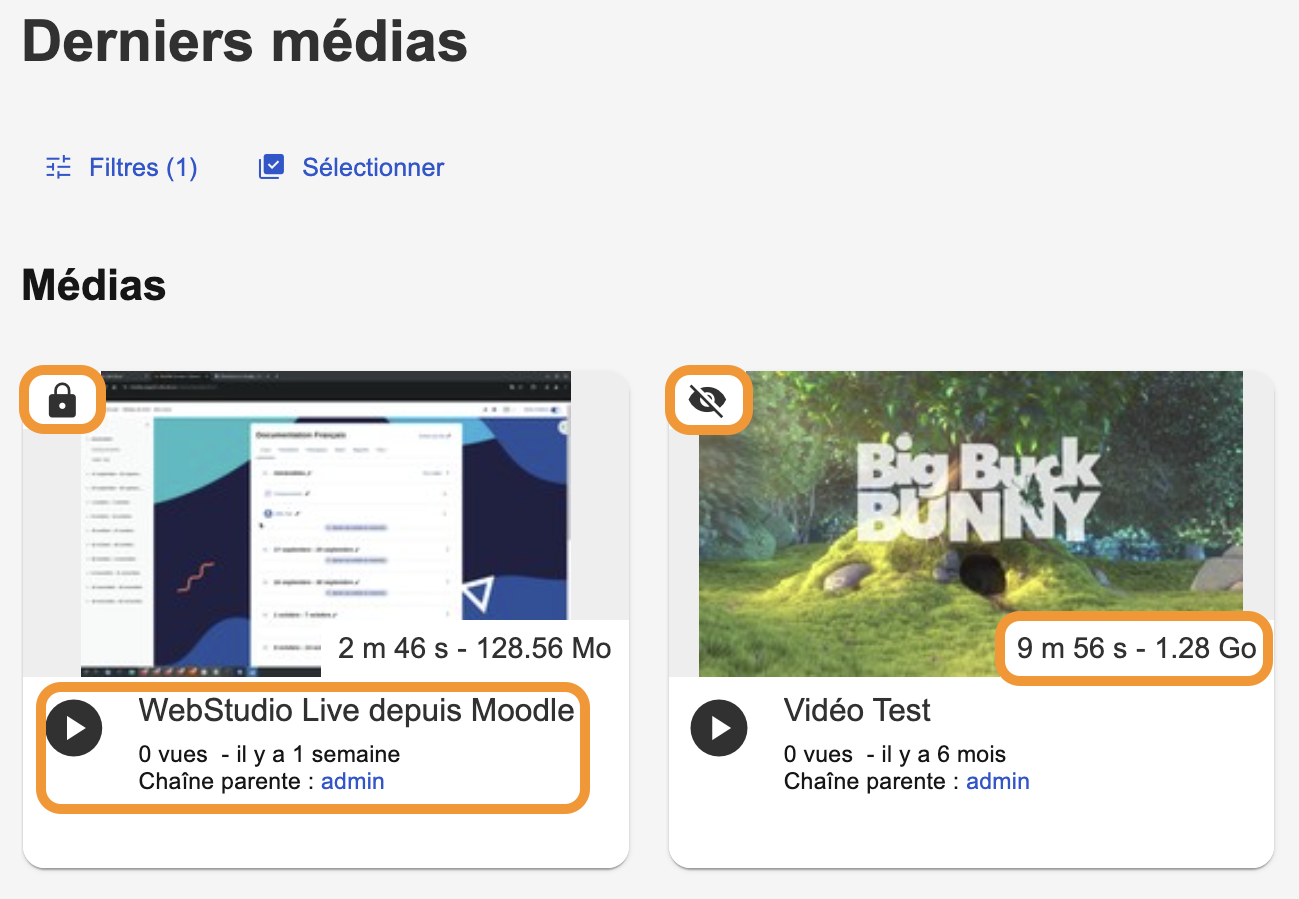
Task: Open the WebStudio Live depuis Moodle thumbnail
Action: coord(325,524)
